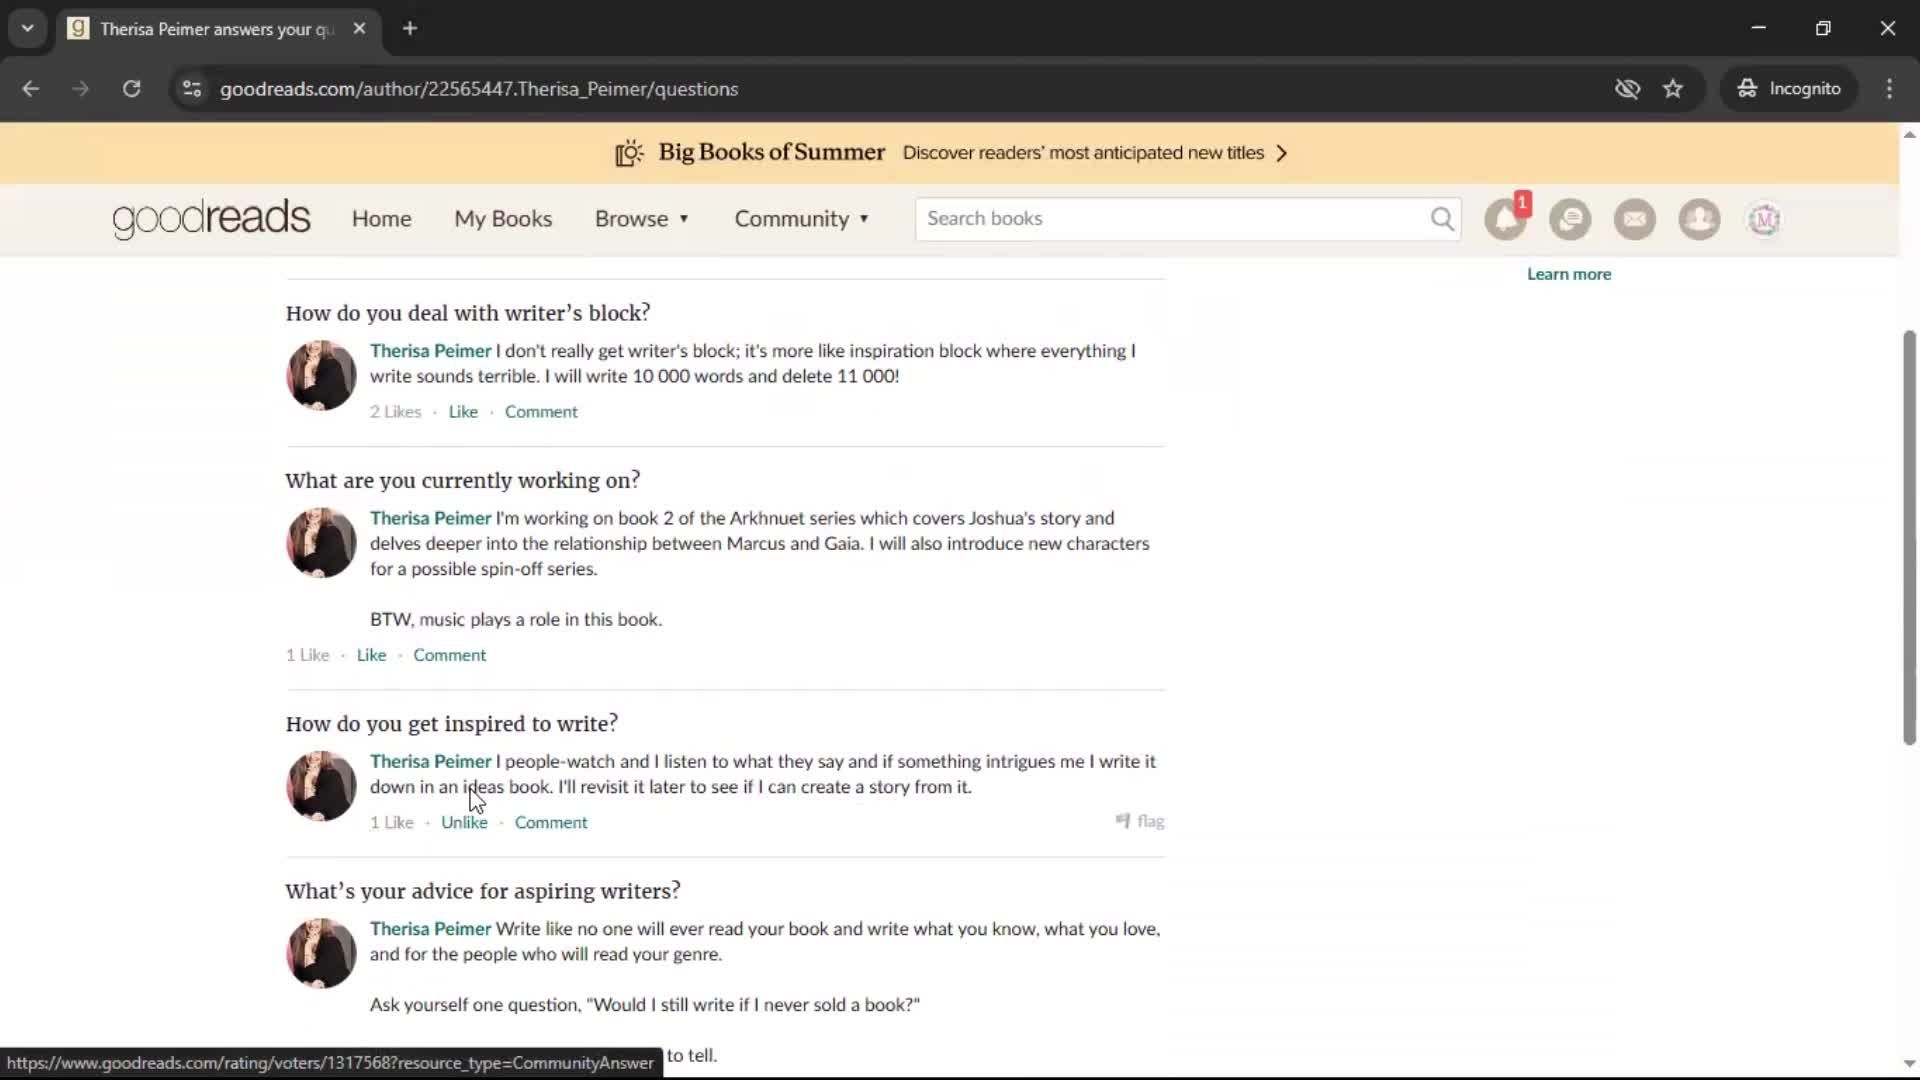Open the discussions speech bubble icon

[x=1570, y=219]
